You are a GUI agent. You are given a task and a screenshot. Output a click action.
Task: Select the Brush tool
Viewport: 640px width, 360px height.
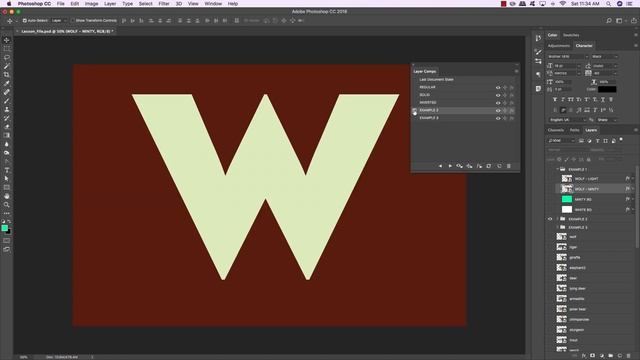(x=7, y=101)
